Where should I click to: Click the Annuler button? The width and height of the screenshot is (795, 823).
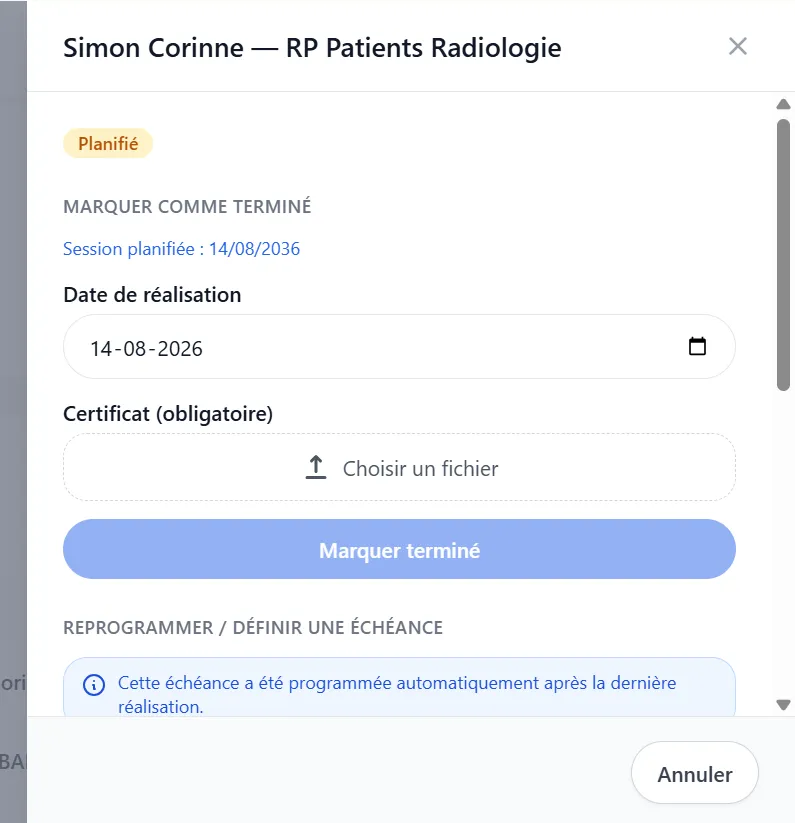tap(695, 774)
